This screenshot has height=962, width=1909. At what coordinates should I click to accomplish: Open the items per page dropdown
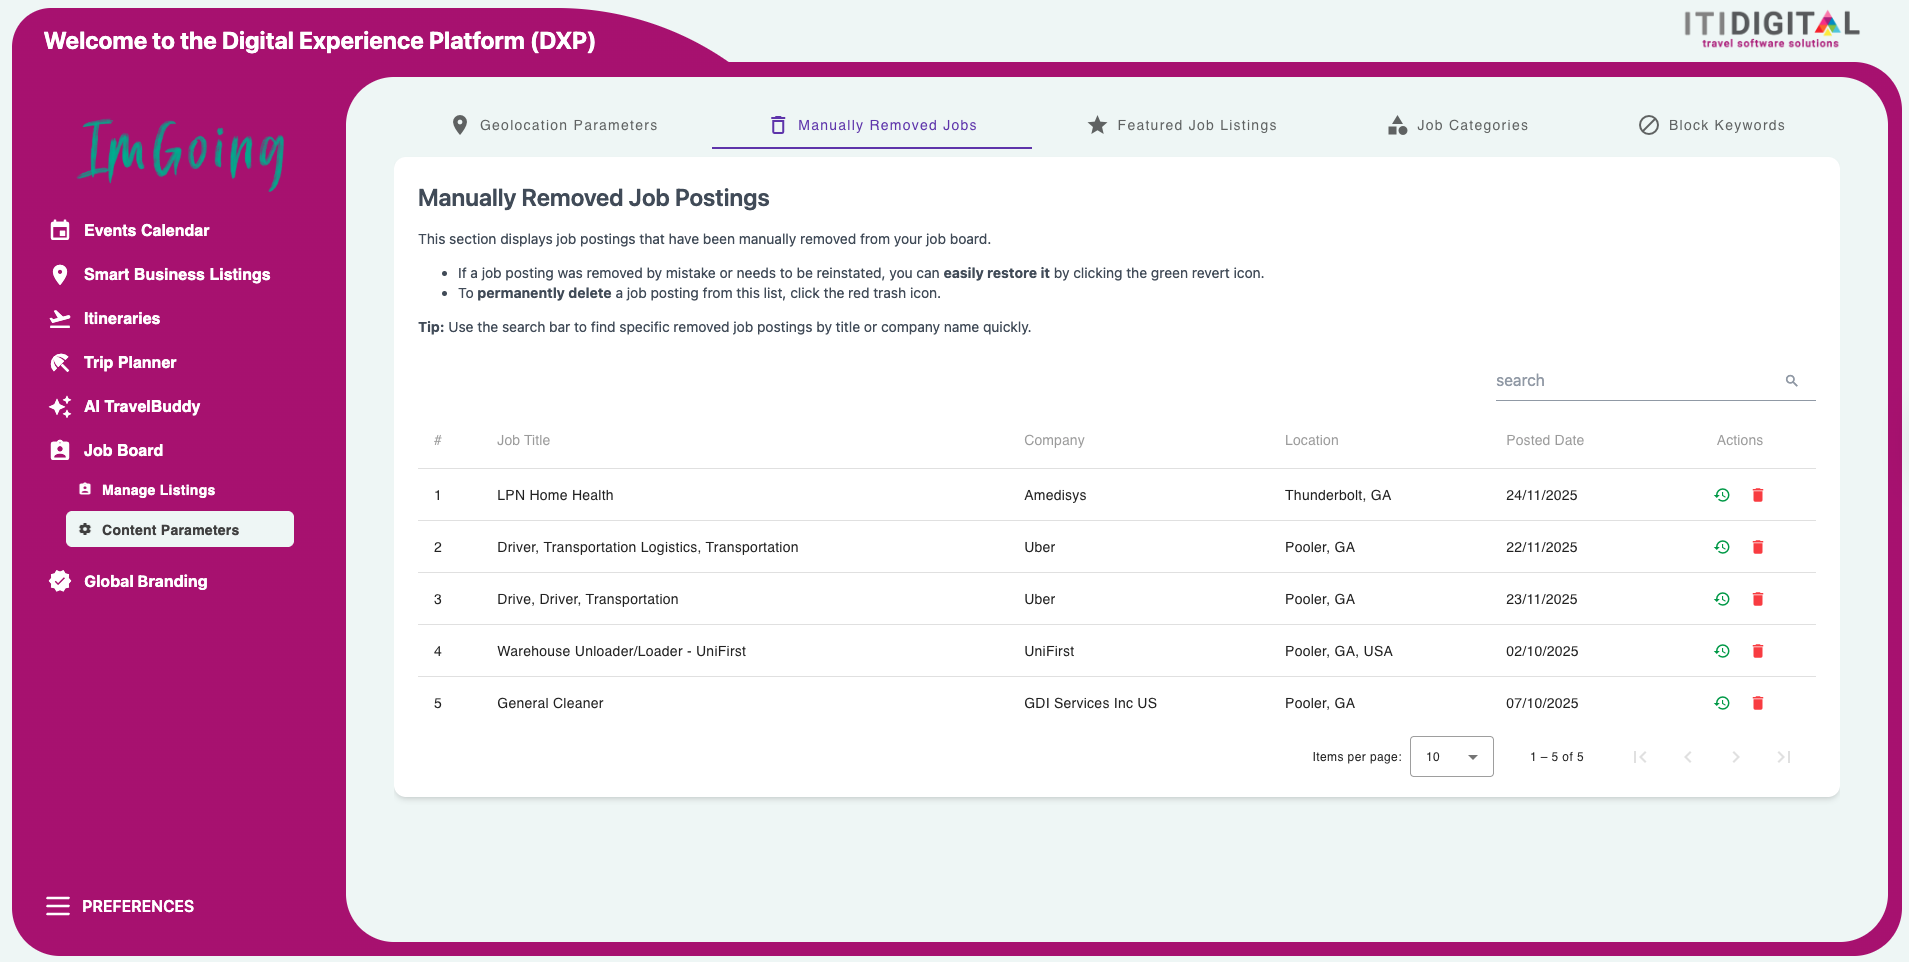click(x=1452, y=757)
